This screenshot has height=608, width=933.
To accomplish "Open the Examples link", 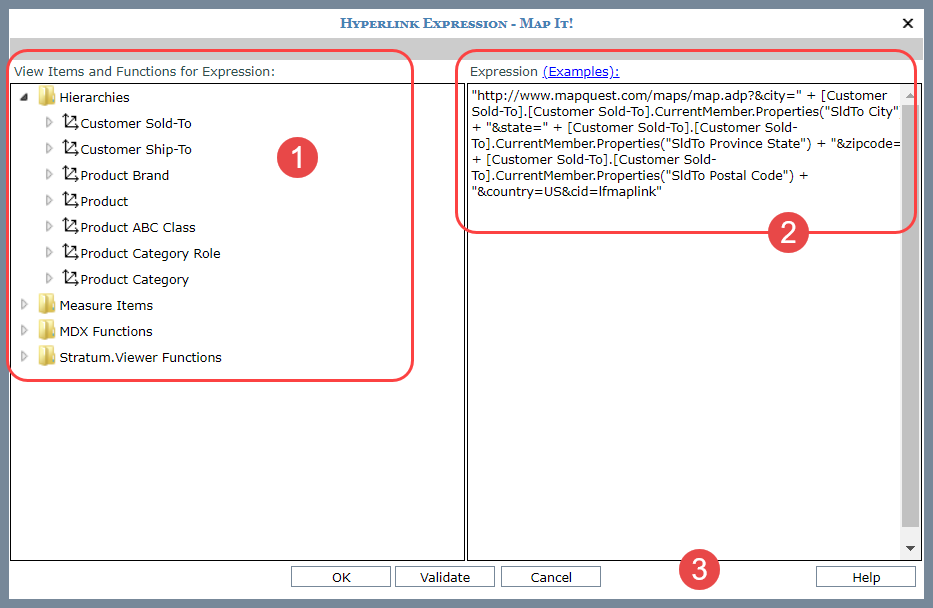I will pyautogui.click(x=580, y=71).
